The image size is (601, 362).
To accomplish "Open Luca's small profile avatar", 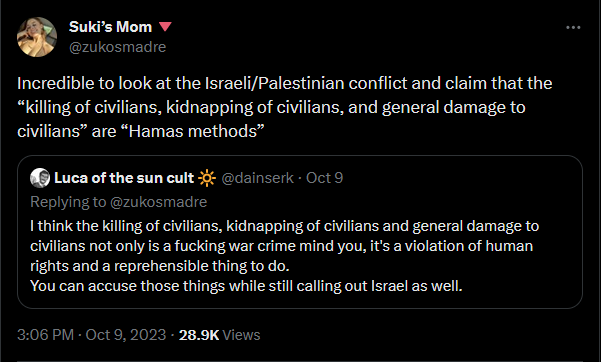I will pos(40,178).
